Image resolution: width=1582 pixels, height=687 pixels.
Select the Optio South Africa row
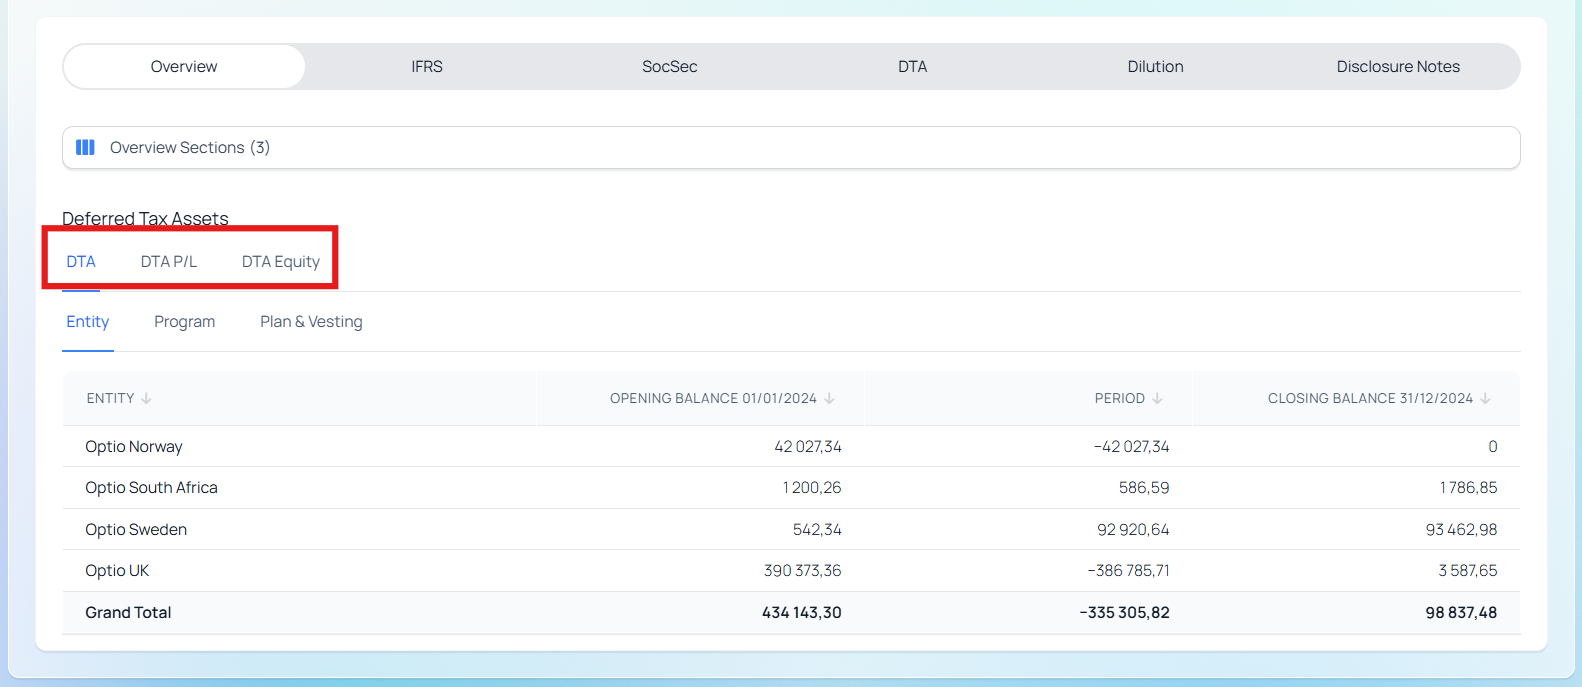pos(791,487)
